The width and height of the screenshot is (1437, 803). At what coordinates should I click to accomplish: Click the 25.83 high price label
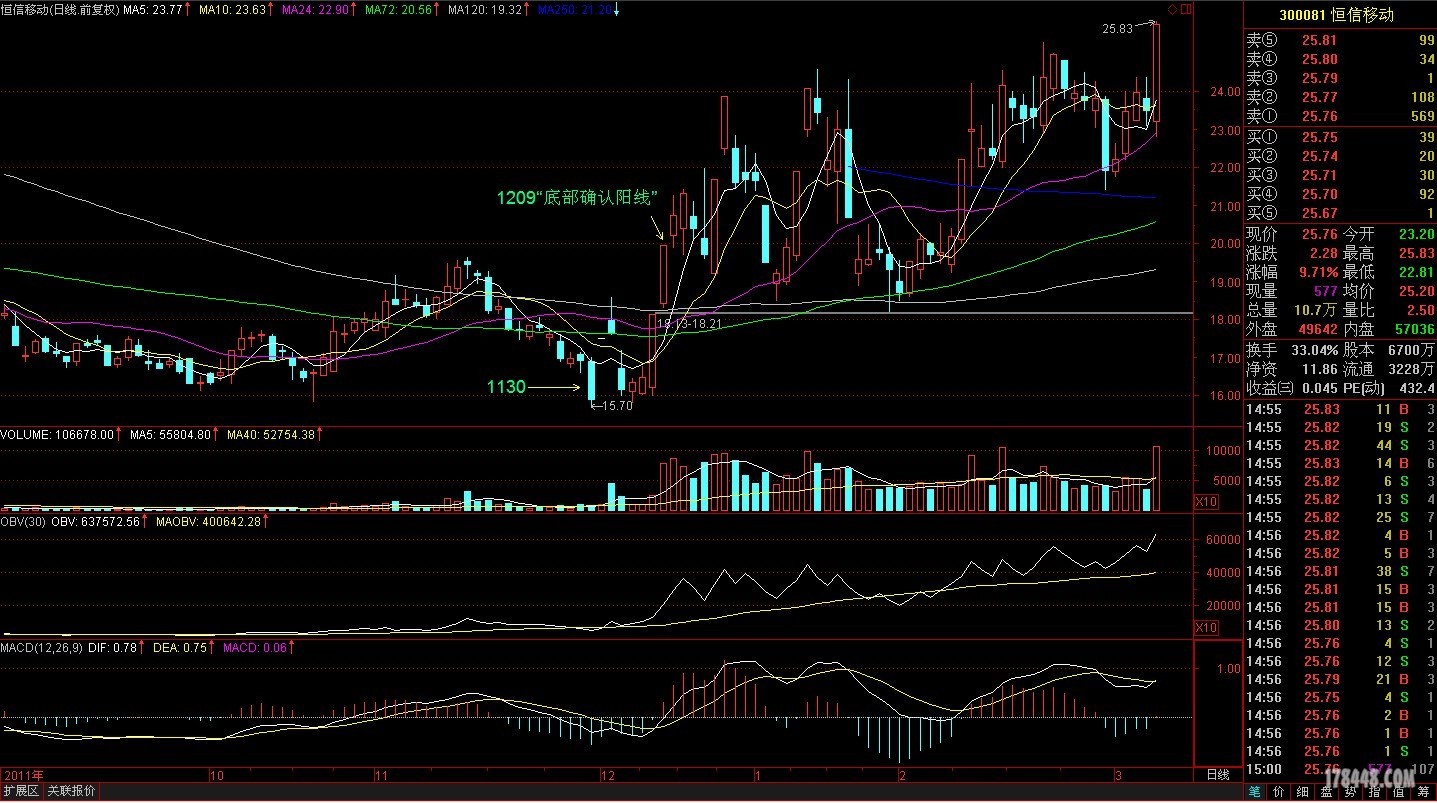point(1117,29)
